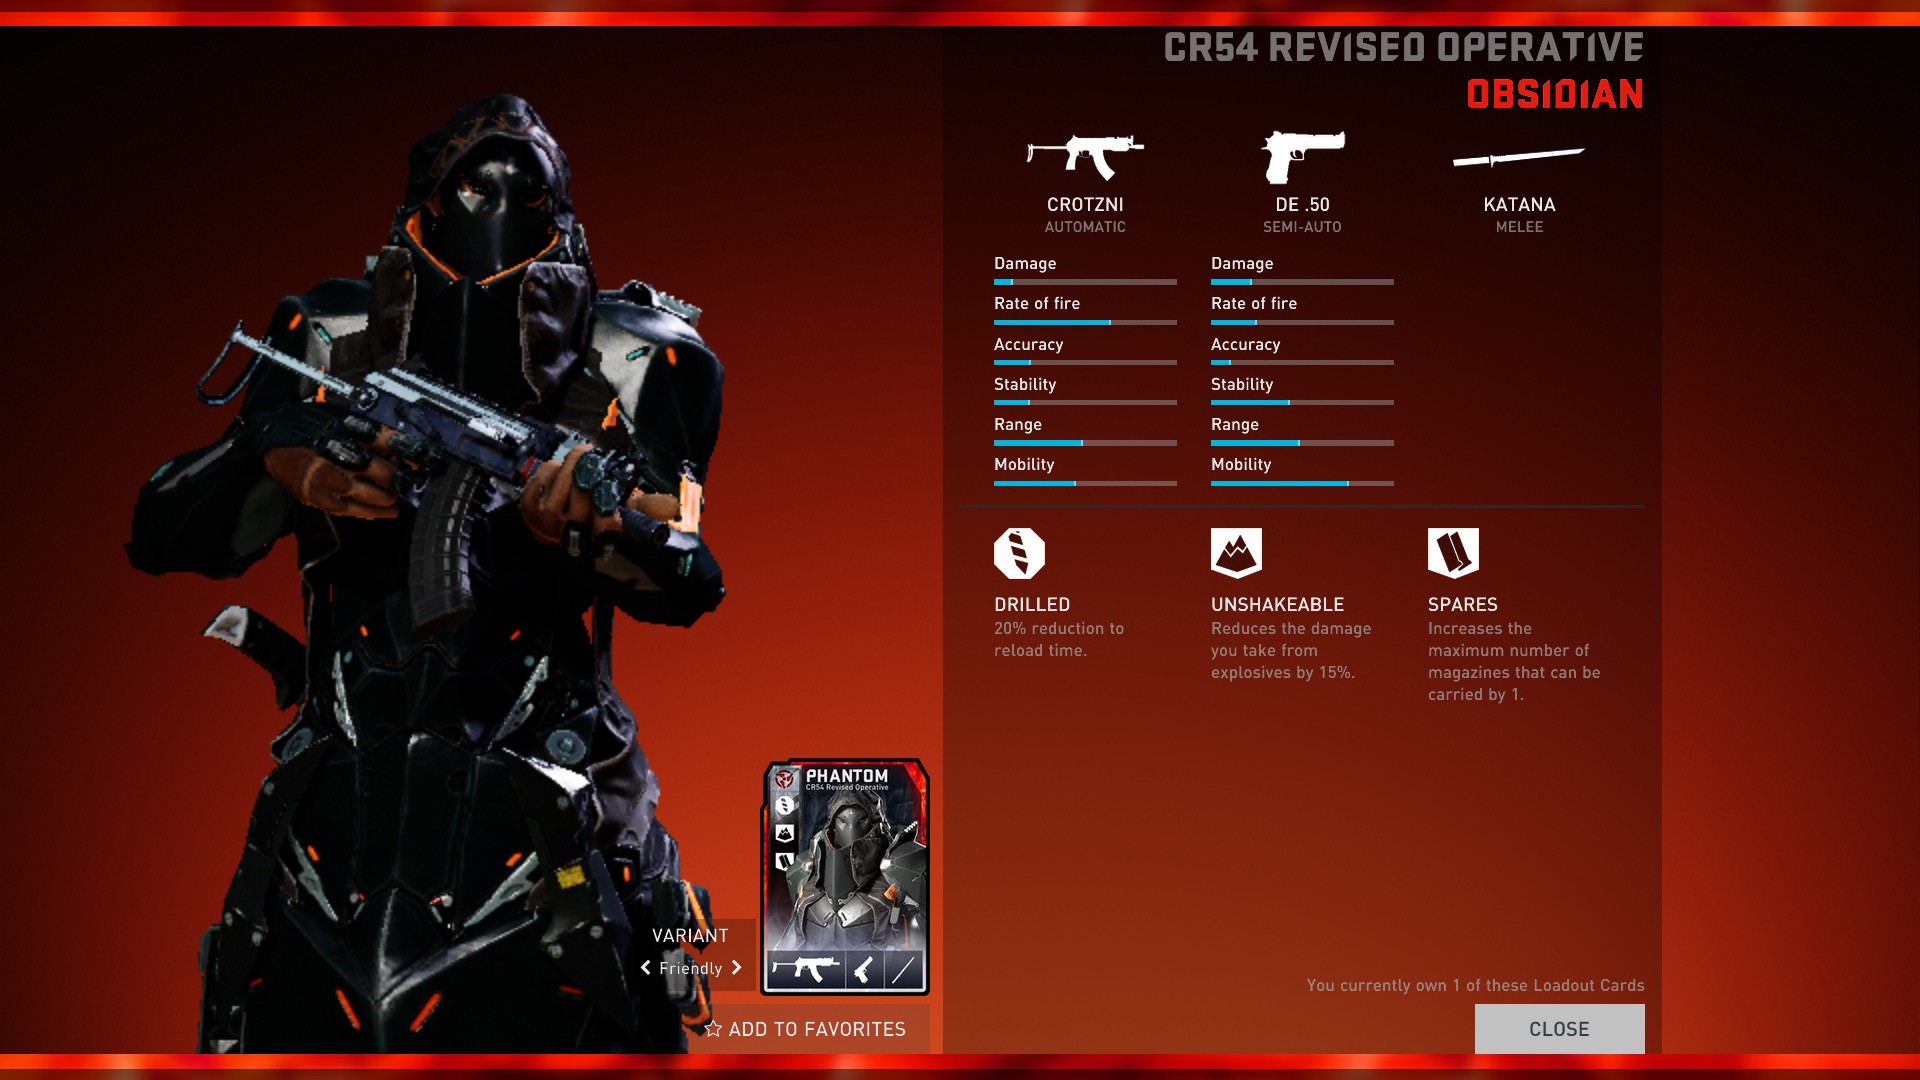Click the Katana melee icon

[1518, 156]
